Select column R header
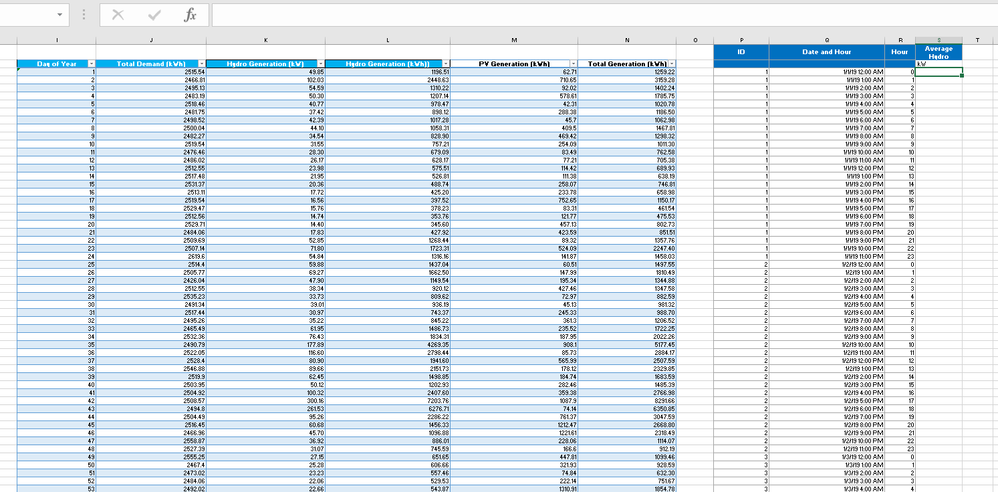Image resolution: width=998 pixels, height=492 pixels. [899, 40]
